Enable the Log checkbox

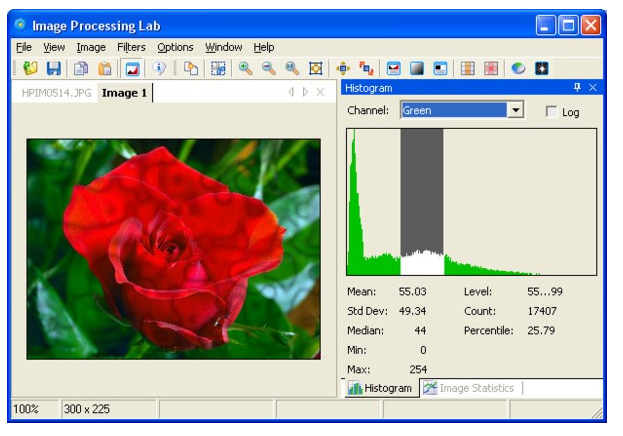tap(551, 112)
